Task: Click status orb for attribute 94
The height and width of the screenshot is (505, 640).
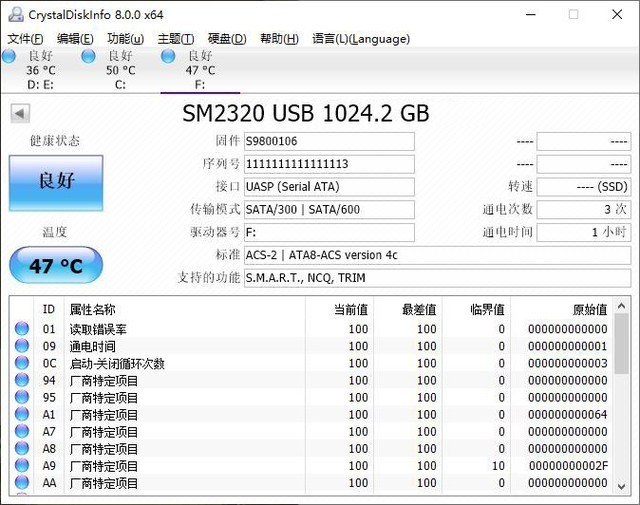Action: 22,380
